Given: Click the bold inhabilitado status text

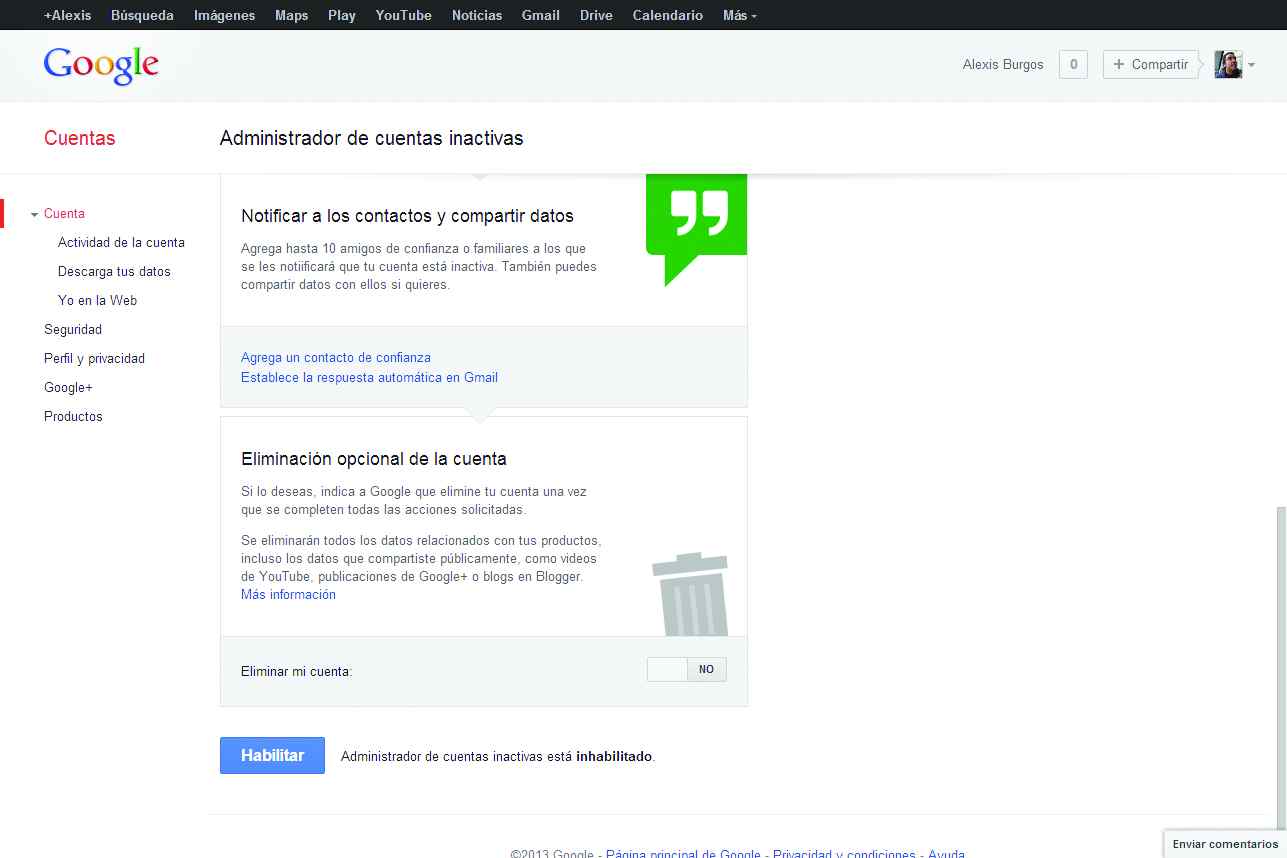Looking at the screenshot, I should [x=614, y=757].
